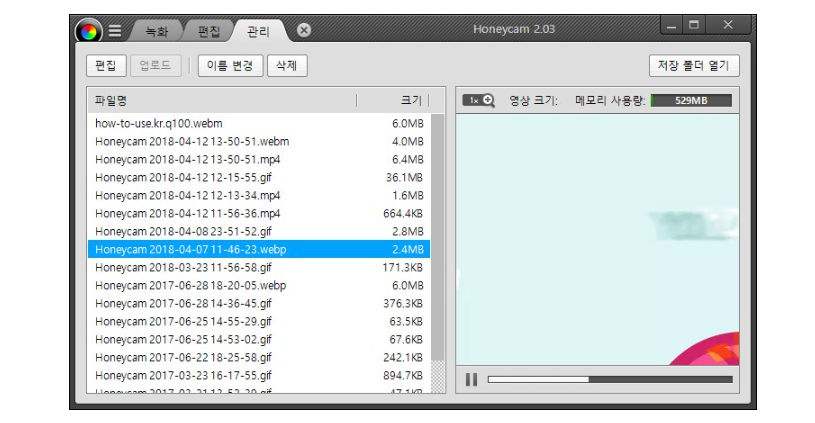Select the 관리 tab

258,31
